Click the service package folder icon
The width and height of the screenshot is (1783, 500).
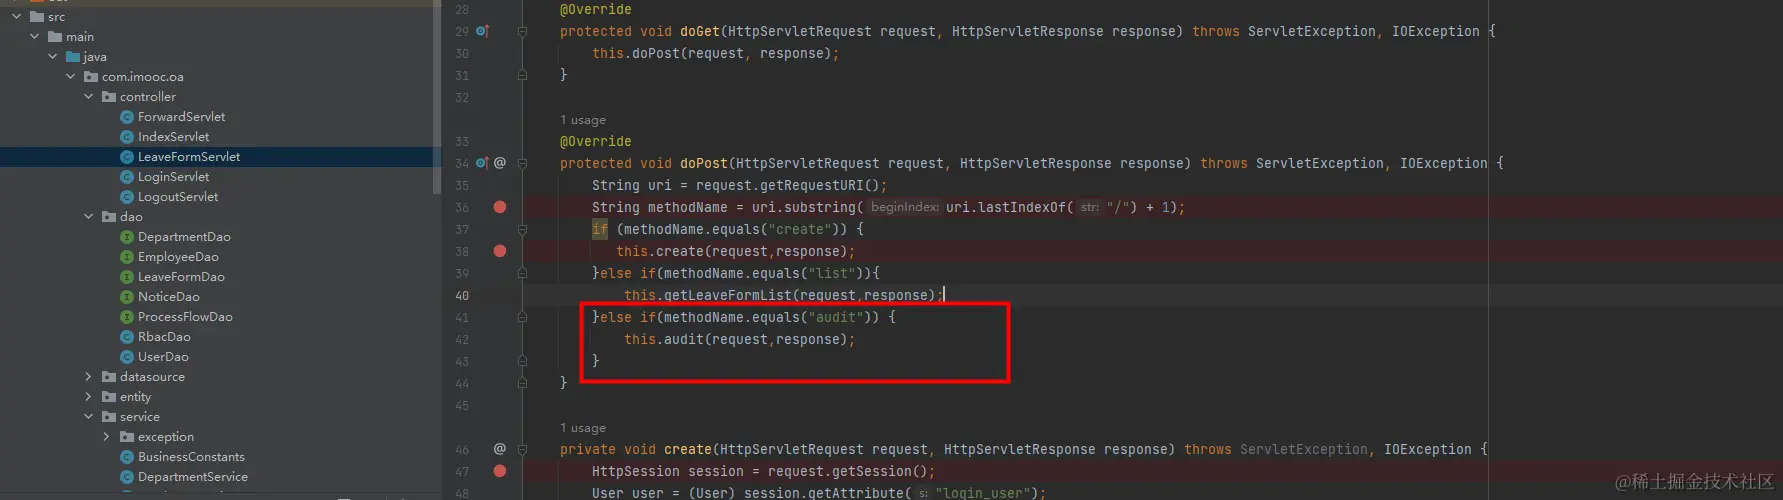pos(109,417)
